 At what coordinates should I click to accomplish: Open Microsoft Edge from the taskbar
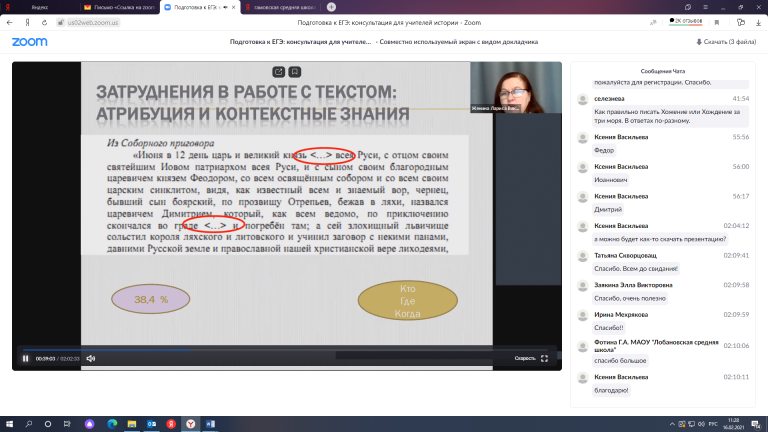click(112, 424)
